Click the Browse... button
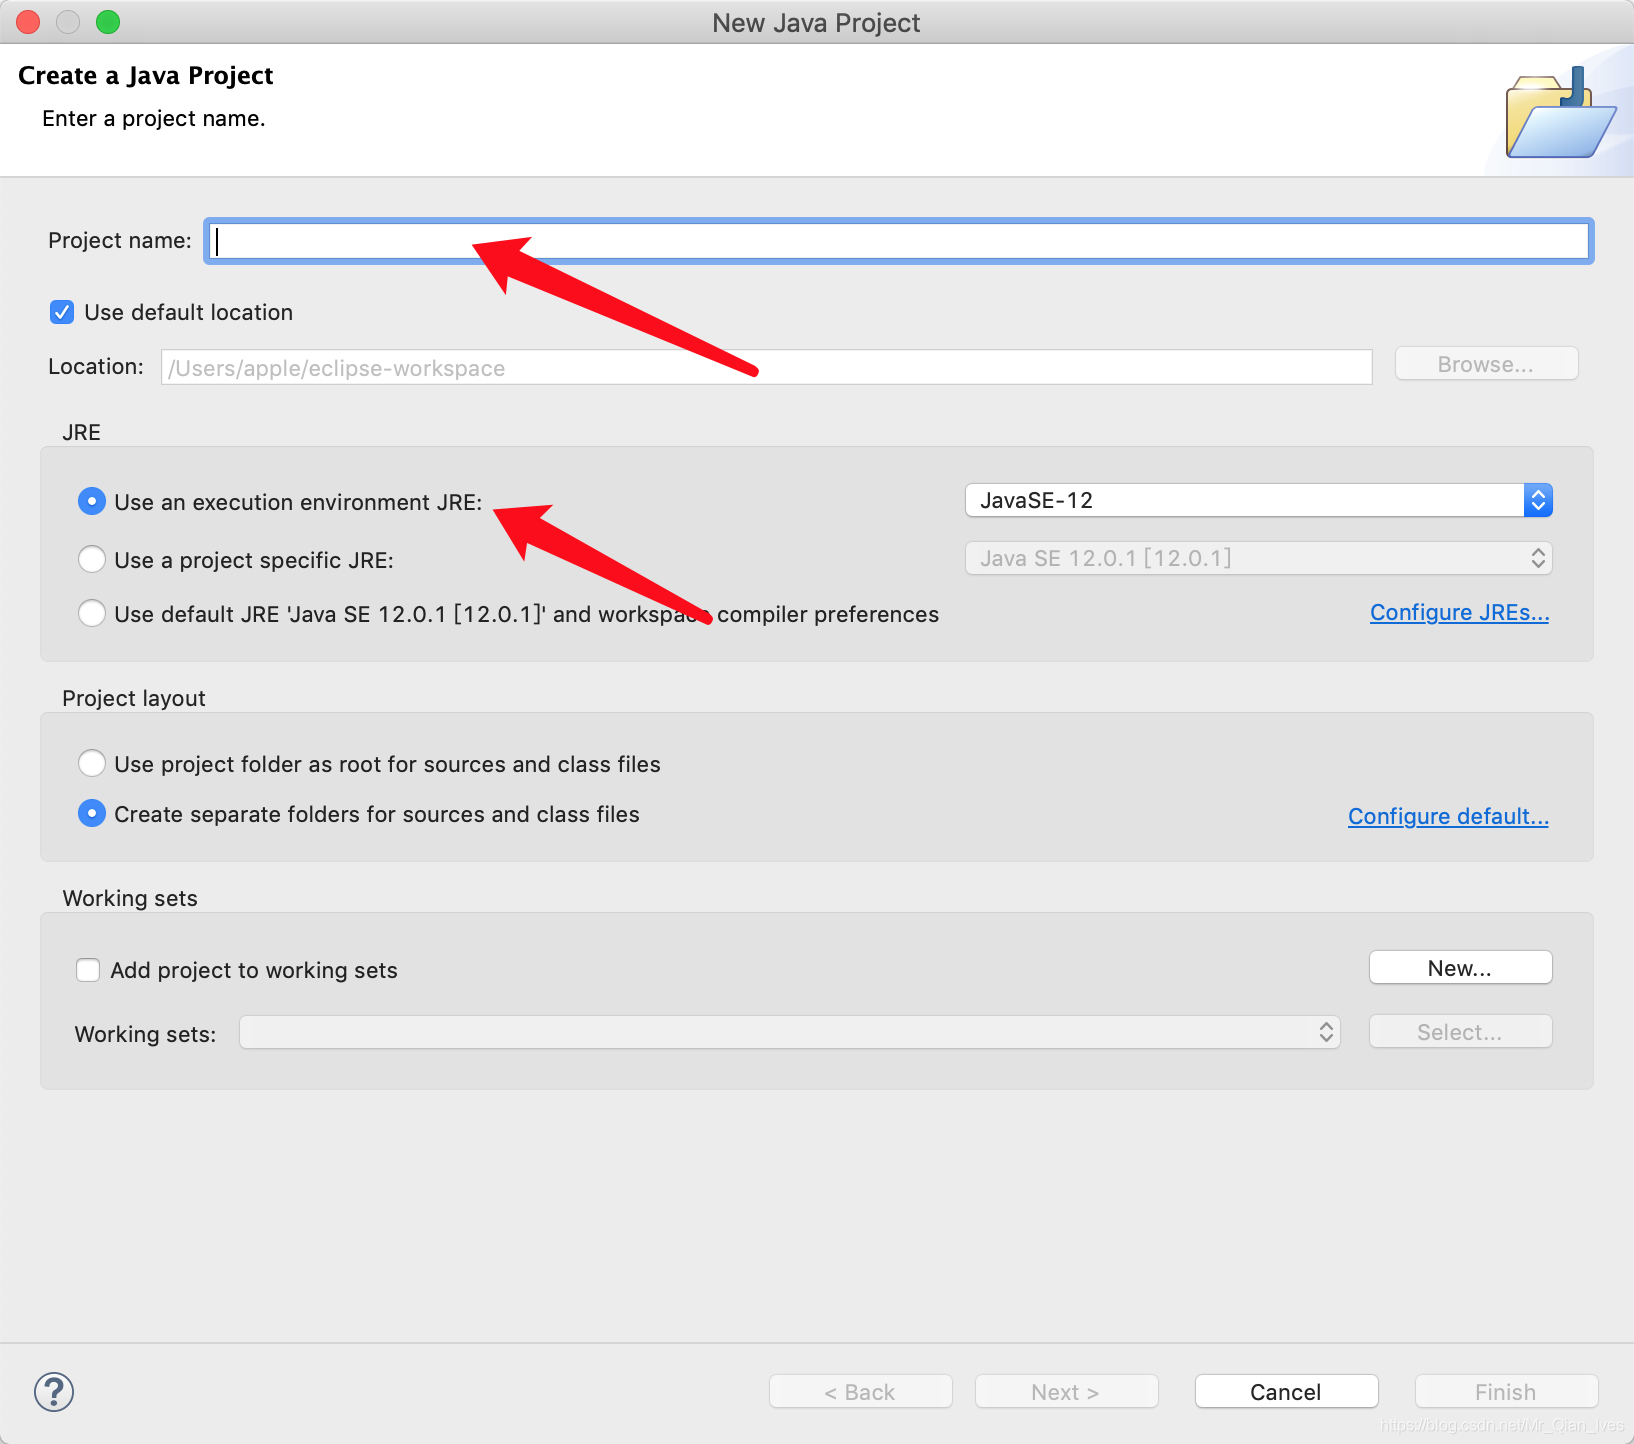The width and height of the screenshot is (1634, 1444). pos(1486,364)
